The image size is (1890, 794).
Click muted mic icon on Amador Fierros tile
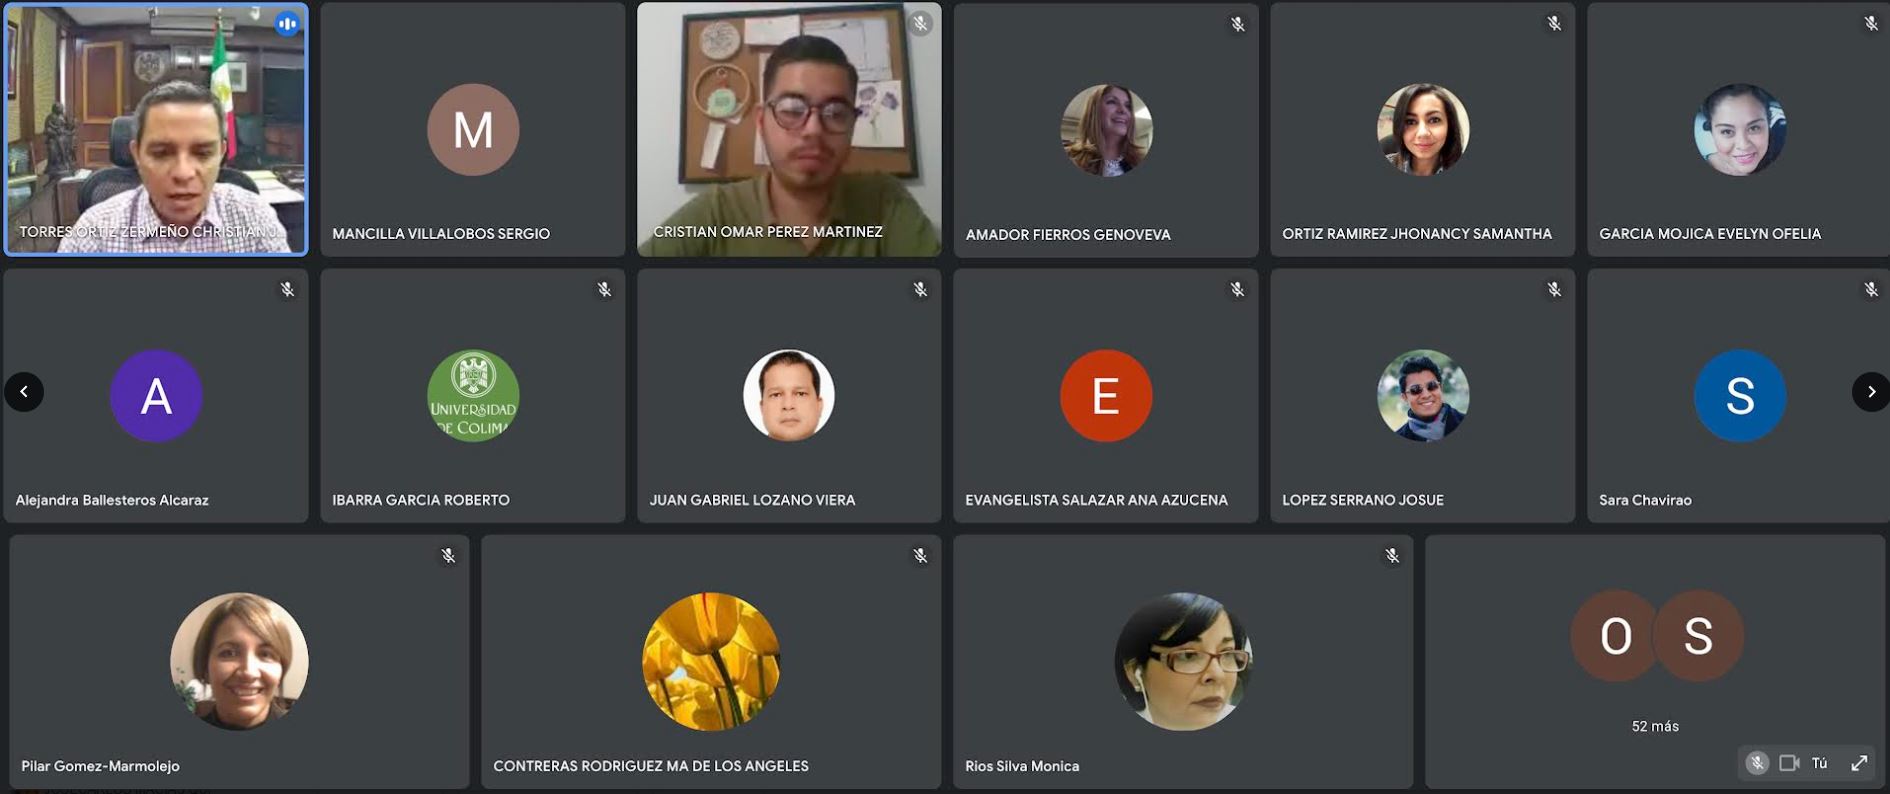[1237, 24]
